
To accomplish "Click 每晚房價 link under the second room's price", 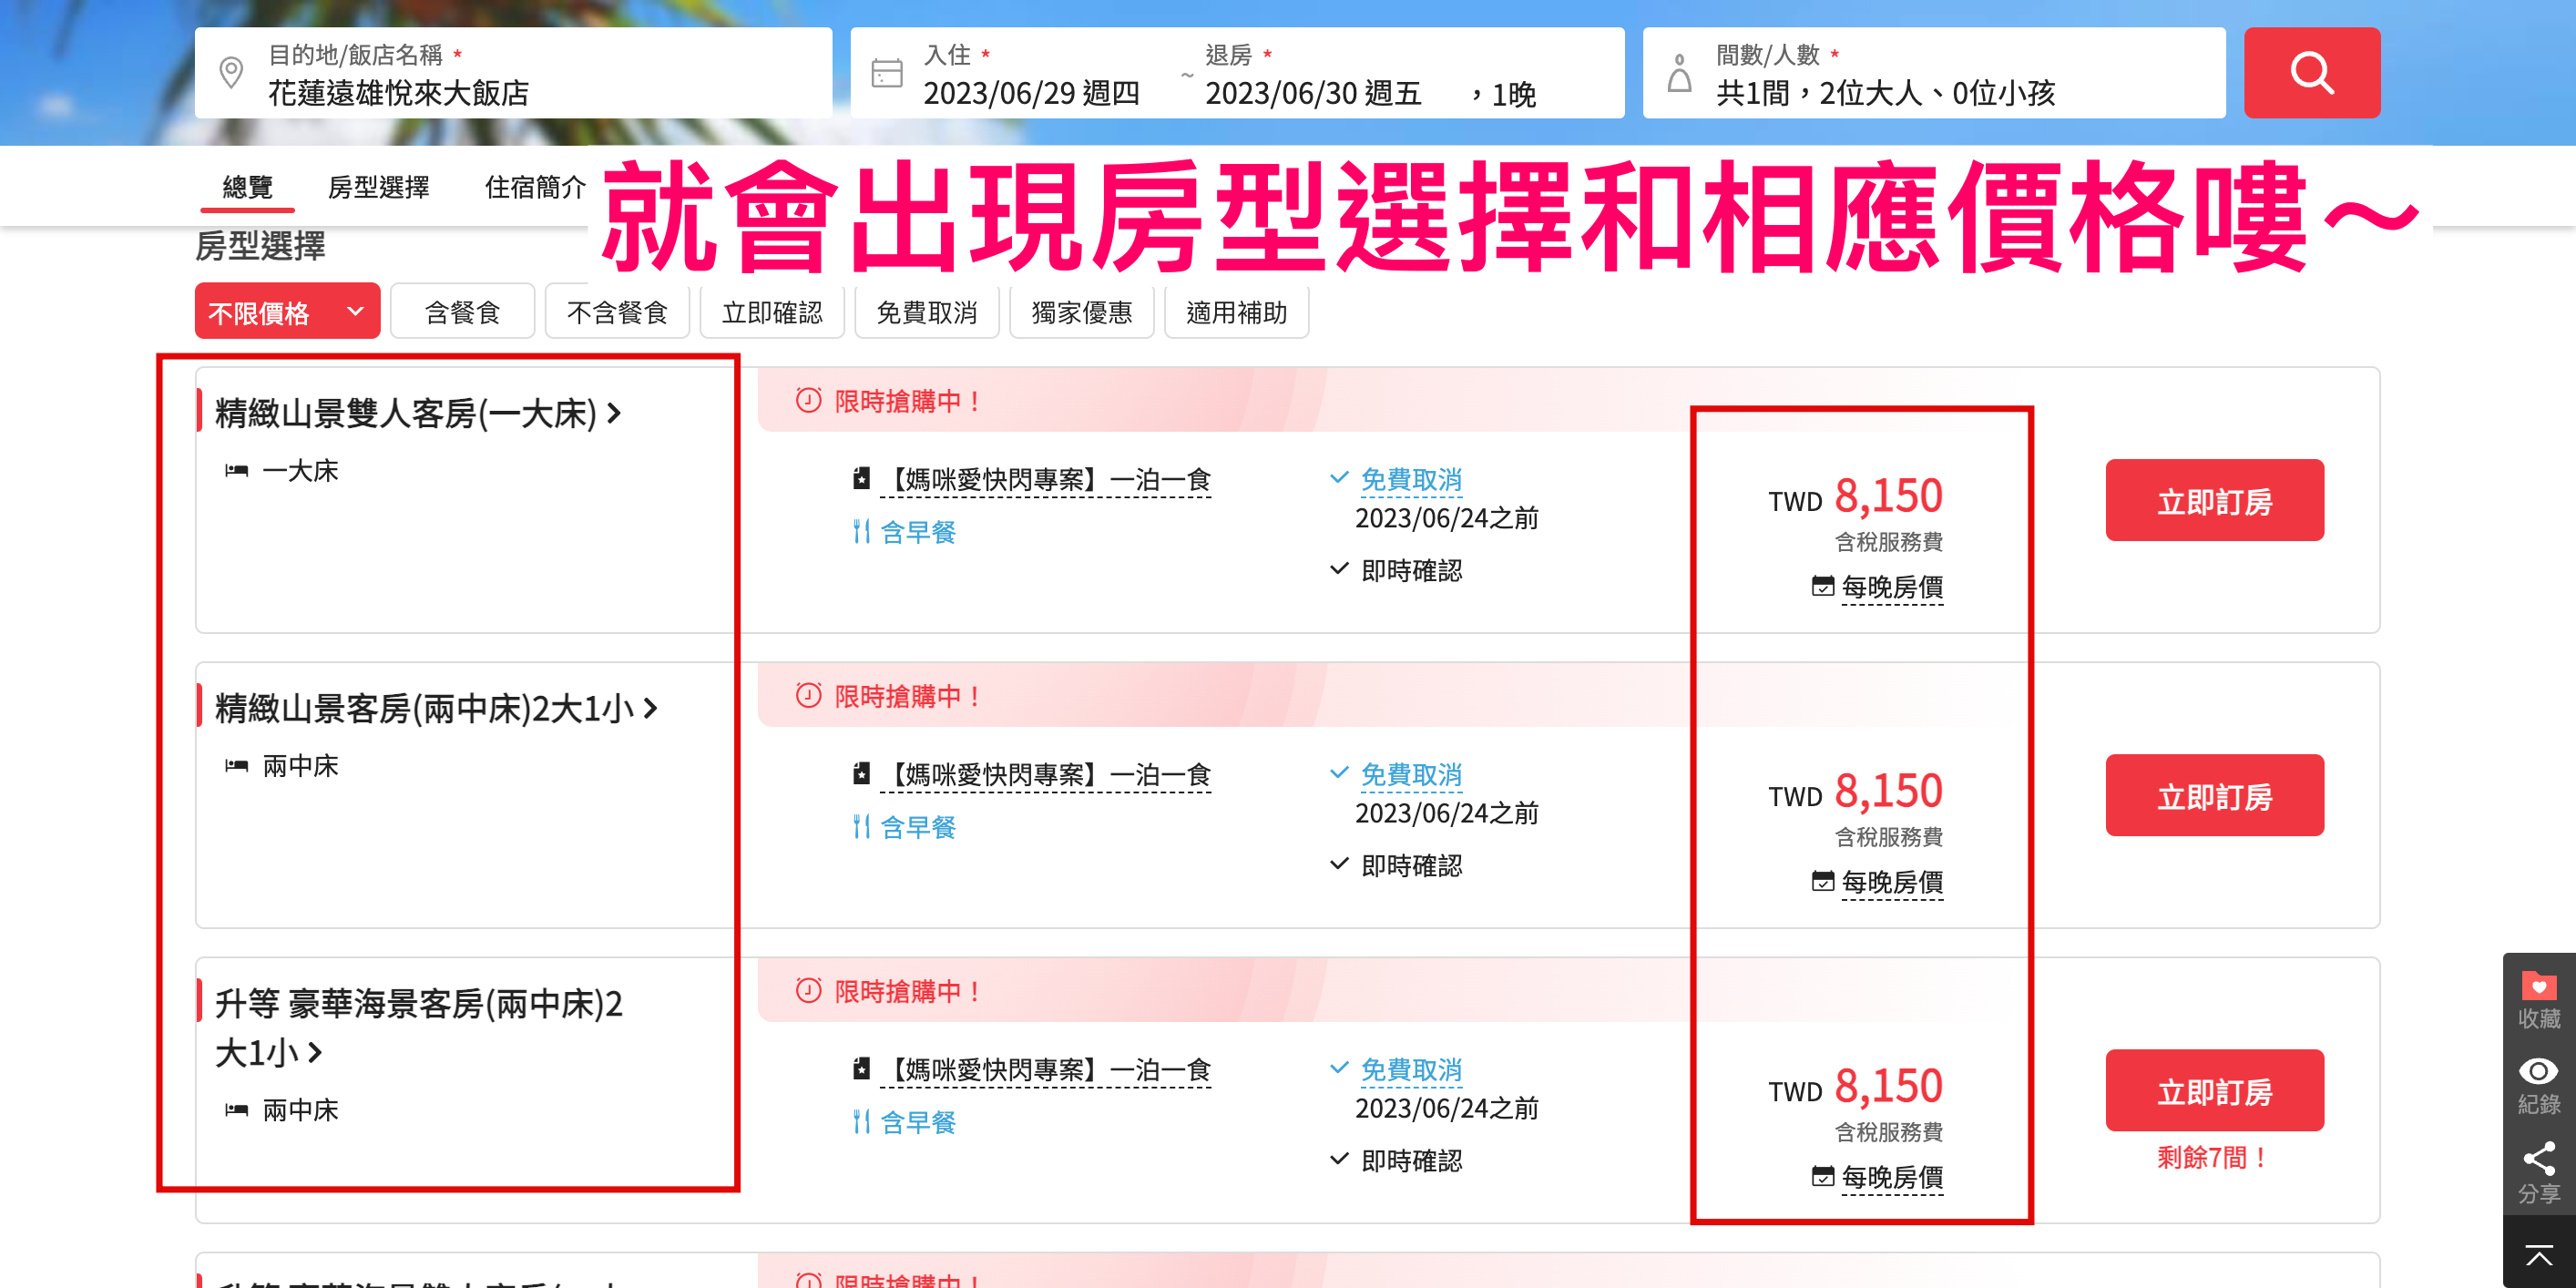I will (1891, 882).
